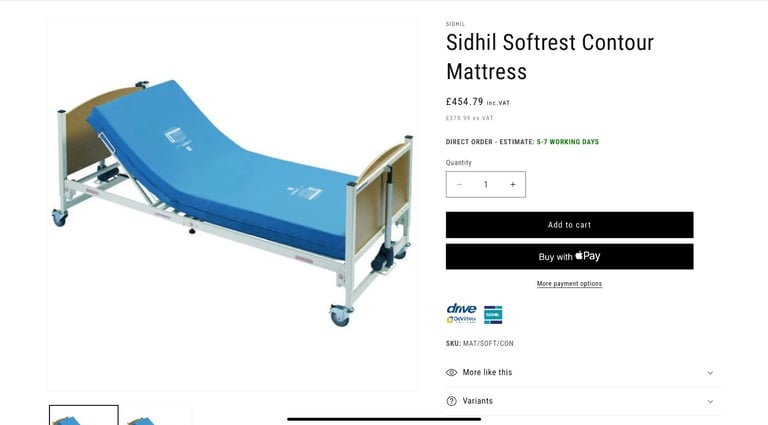Buy with Apple Pay button
Image resolution: width=768 pixels, height=425 pixels.
pos(570,257)
